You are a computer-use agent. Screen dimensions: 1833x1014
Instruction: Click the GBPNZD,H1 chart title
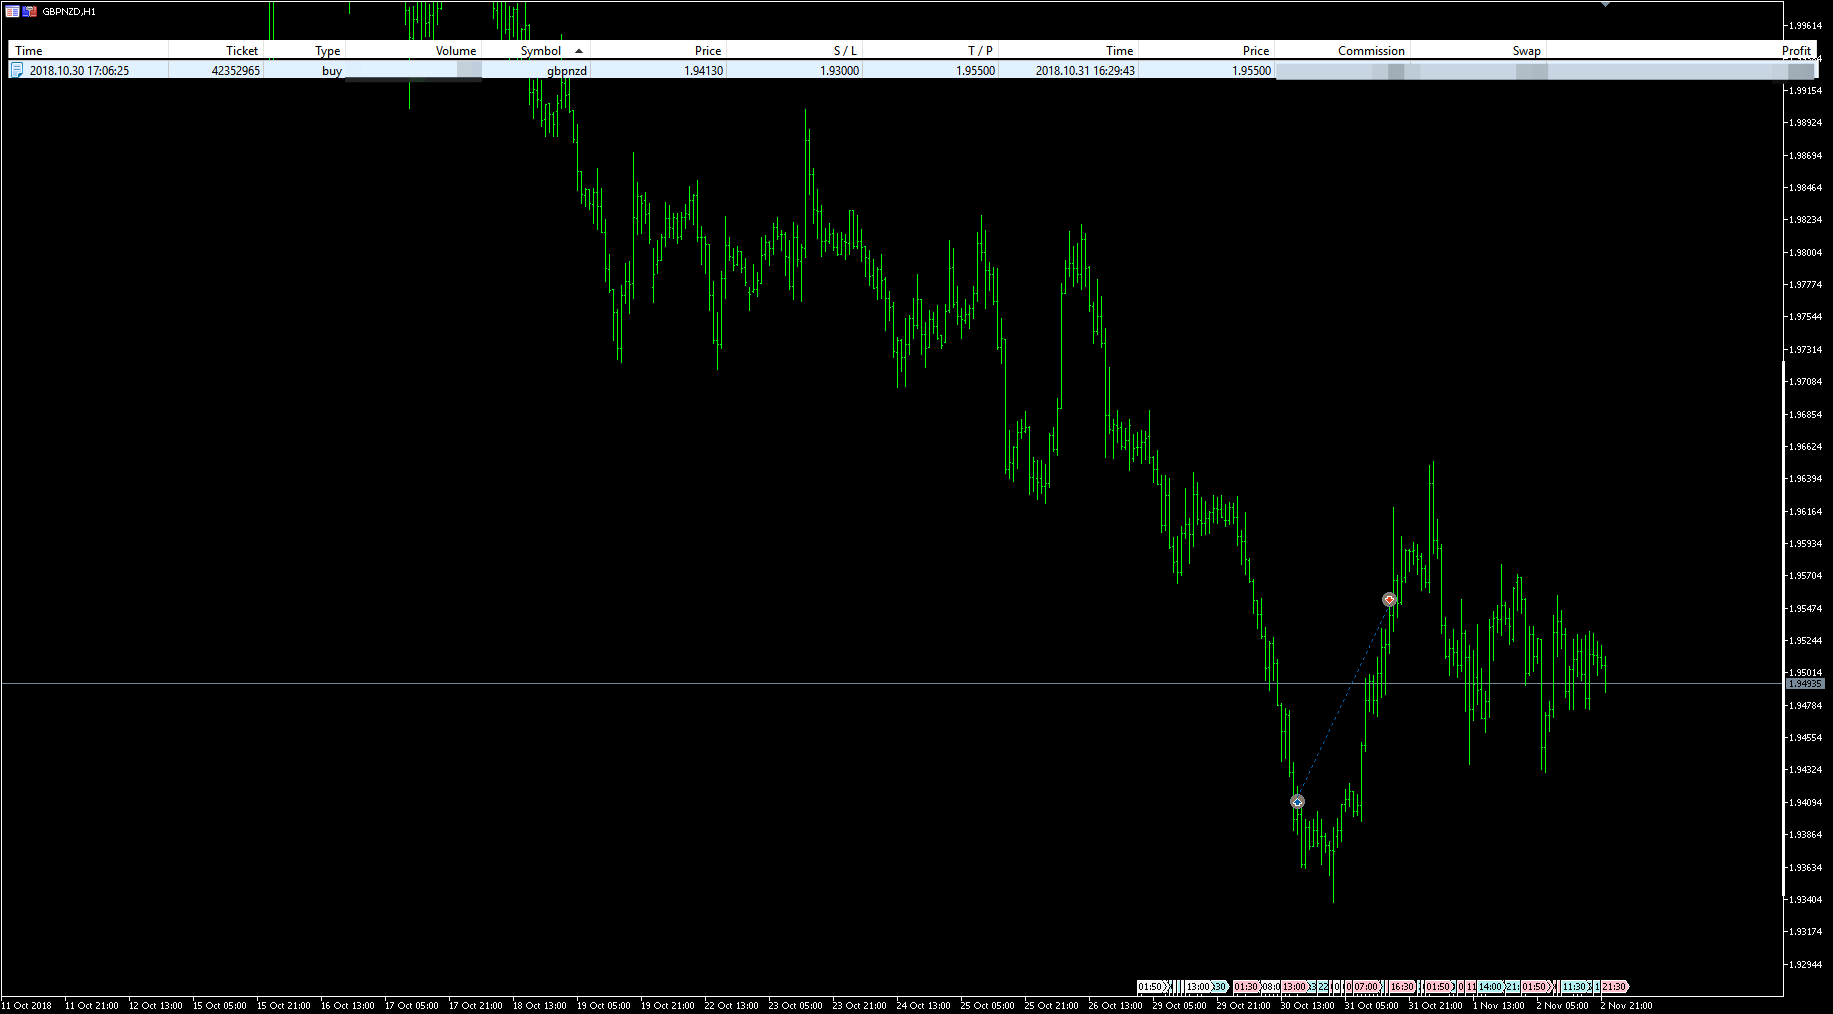click(69, 12)
